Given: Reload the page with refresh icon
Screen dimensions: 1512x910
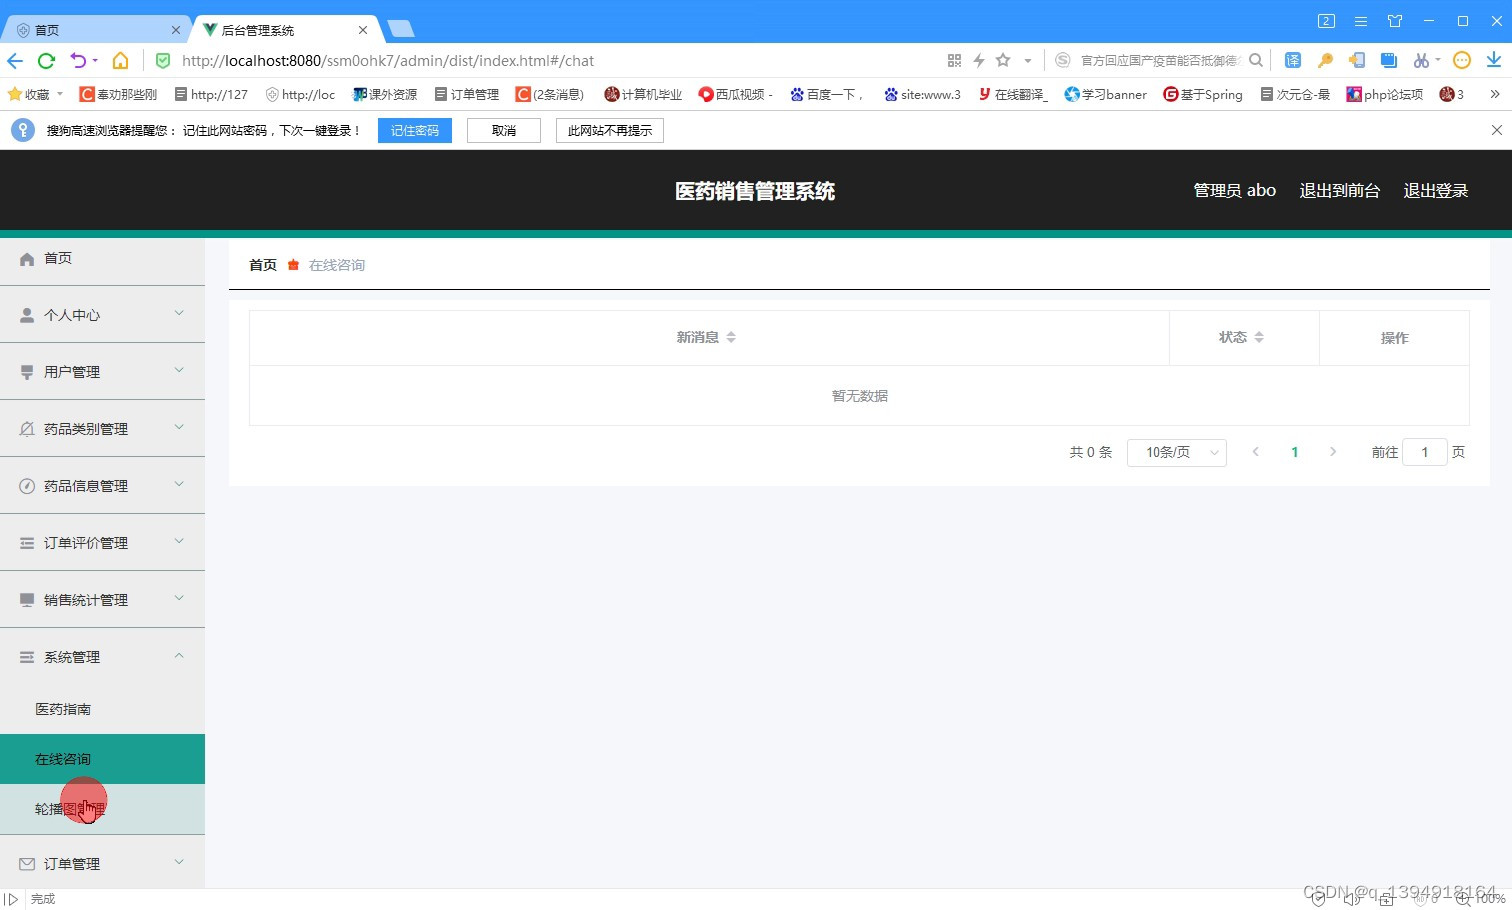Looking at the screenshot, I should pyautogui.click(x=46, y=61).
